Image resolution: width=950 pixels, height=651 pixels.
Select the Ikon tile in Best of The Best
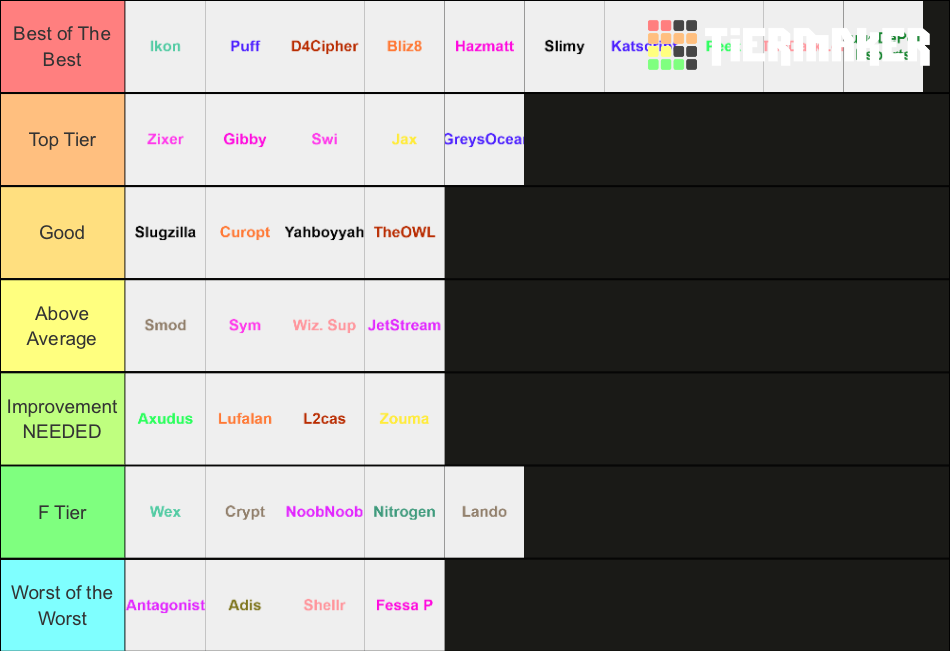coord(165,46)
